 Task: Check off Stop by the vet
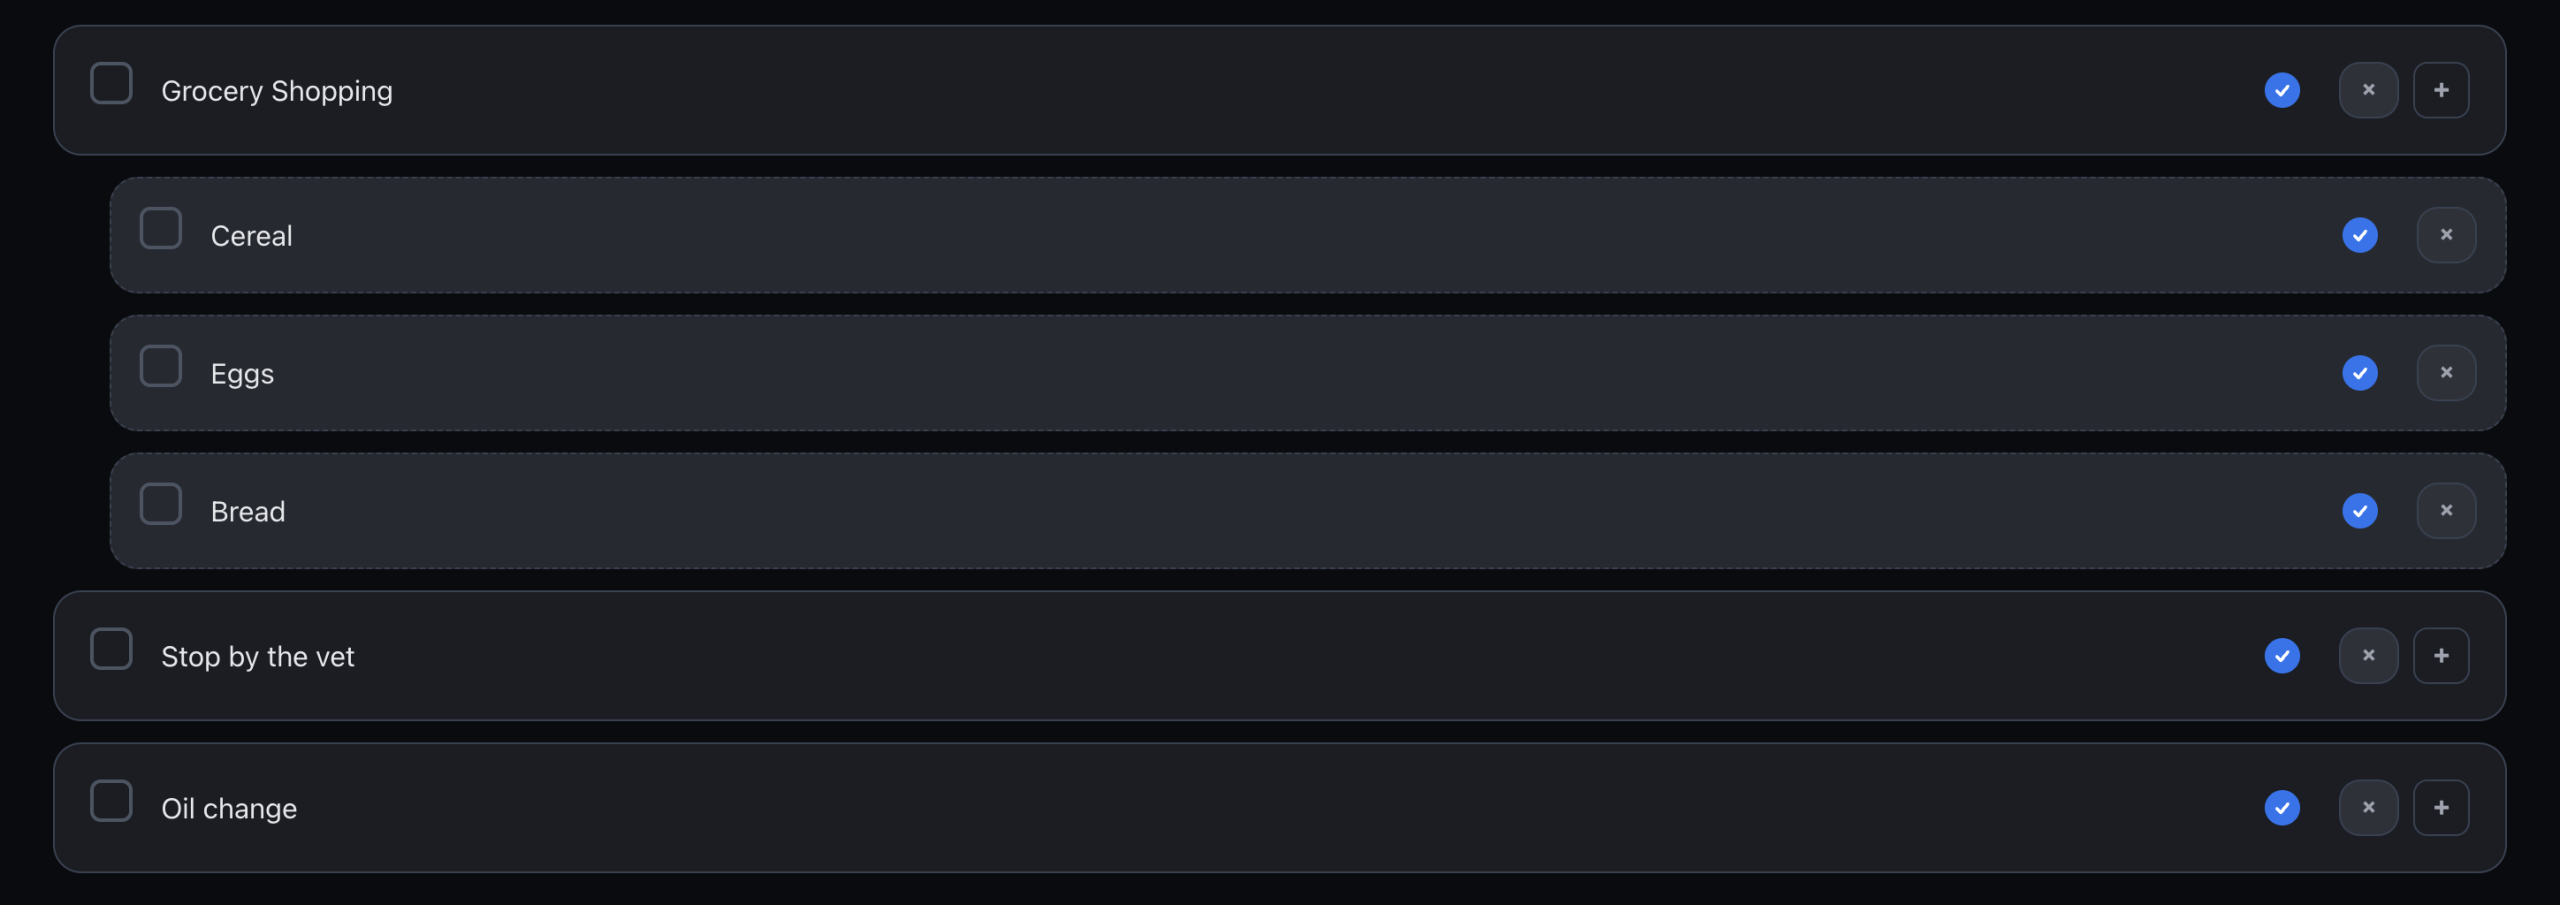point(111,650)
